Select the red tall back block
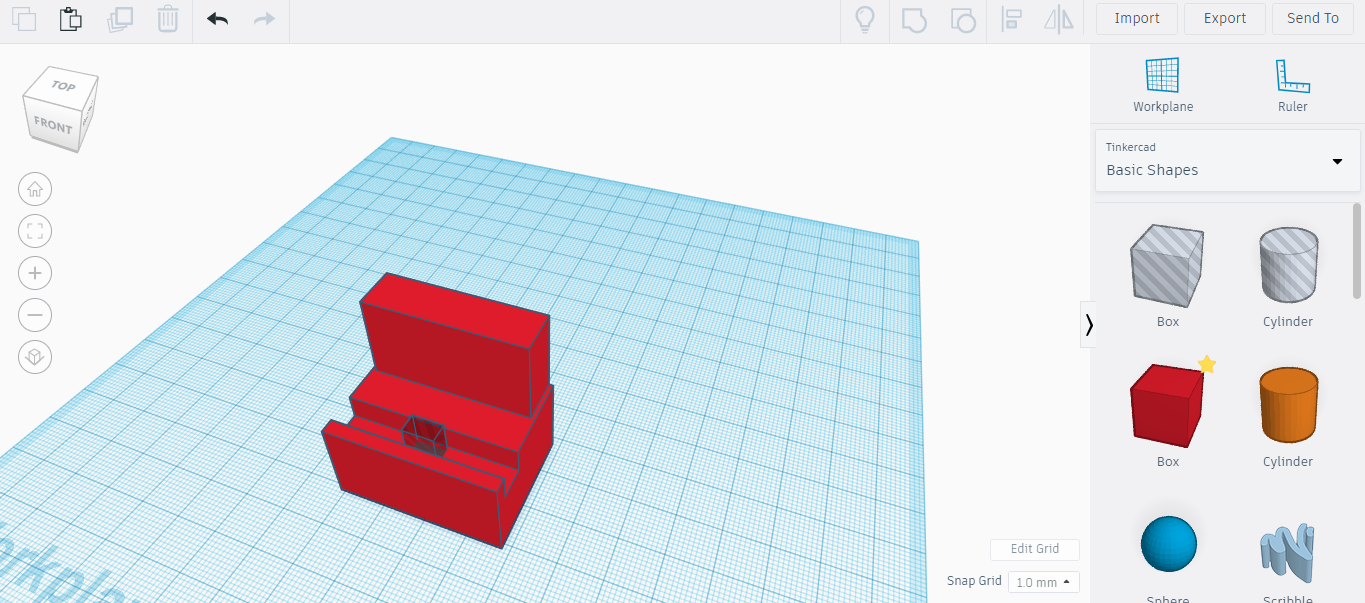This screenshot has width=1365, height=603. click(x=455, y=345)
